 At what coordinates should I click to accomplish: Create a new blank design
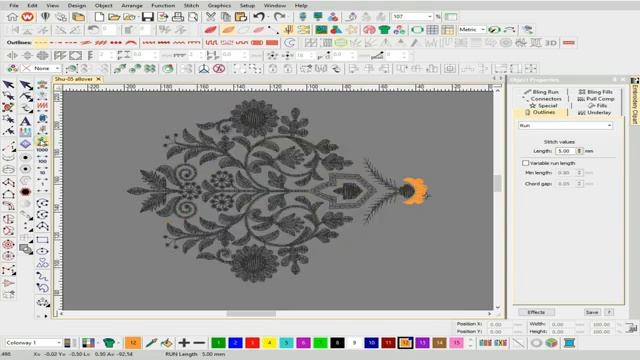point(99,17)
